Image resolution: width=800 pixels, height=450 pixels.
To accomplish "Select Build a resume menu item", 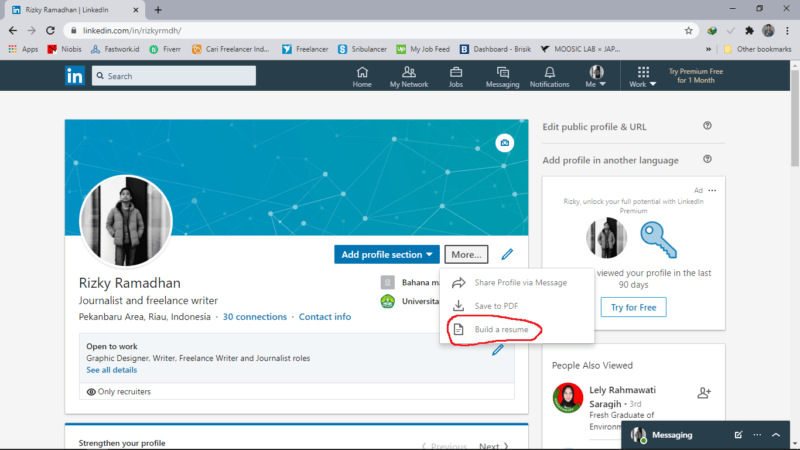I will pos(517,329).
